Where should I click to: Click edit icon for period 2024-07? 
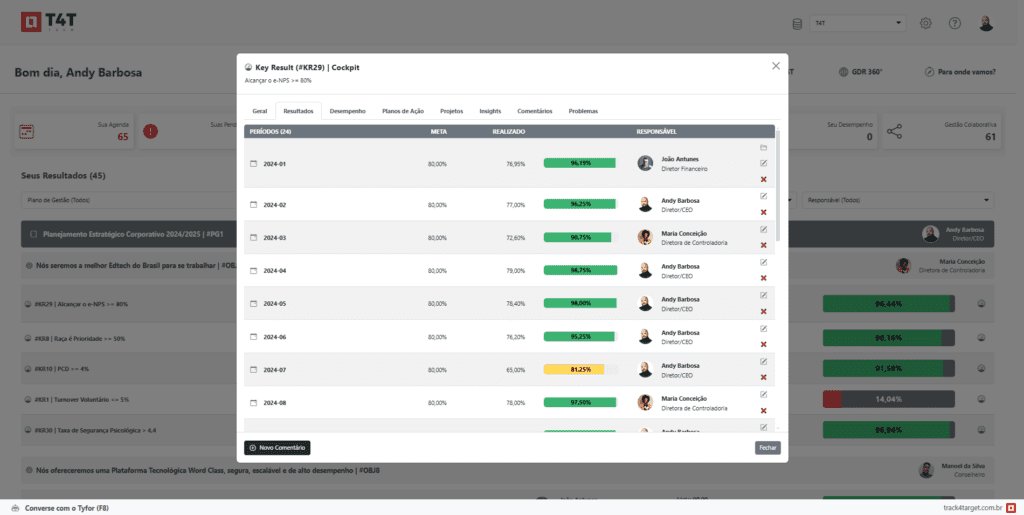pyautogui.click(x=763, y=361)
